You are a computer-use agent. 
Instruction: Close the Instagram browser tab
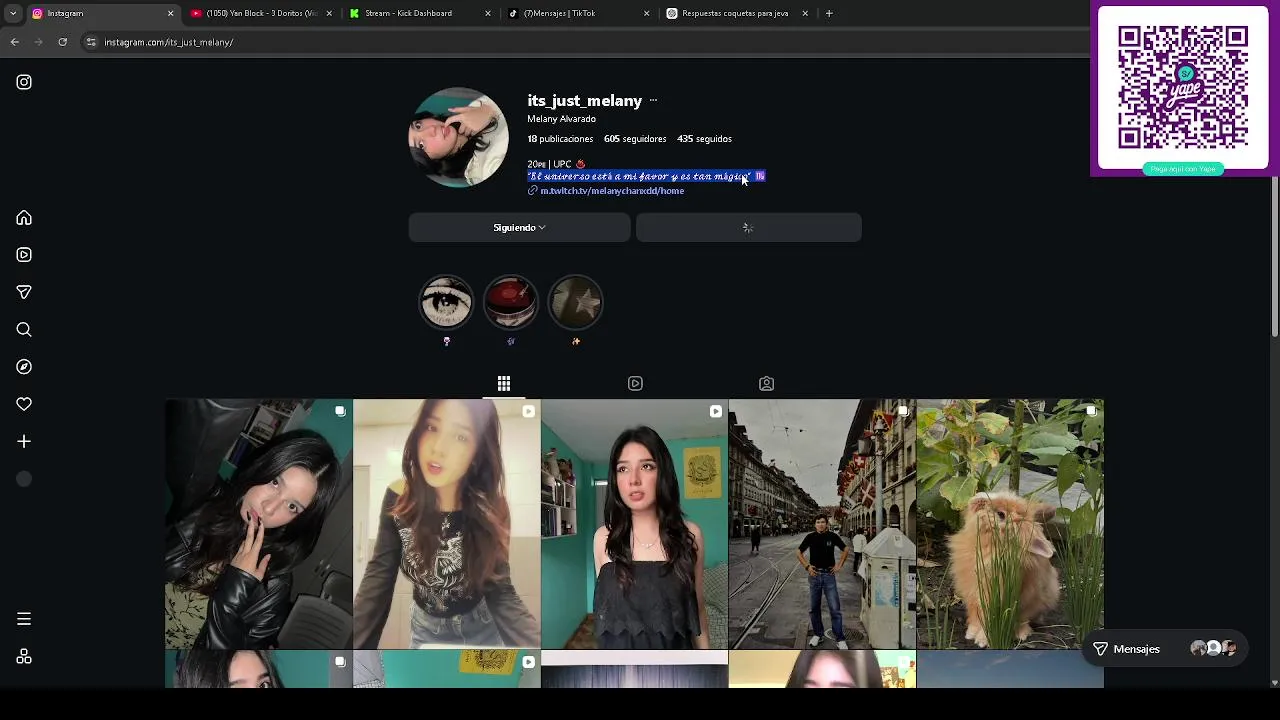[x=170, y=13]
